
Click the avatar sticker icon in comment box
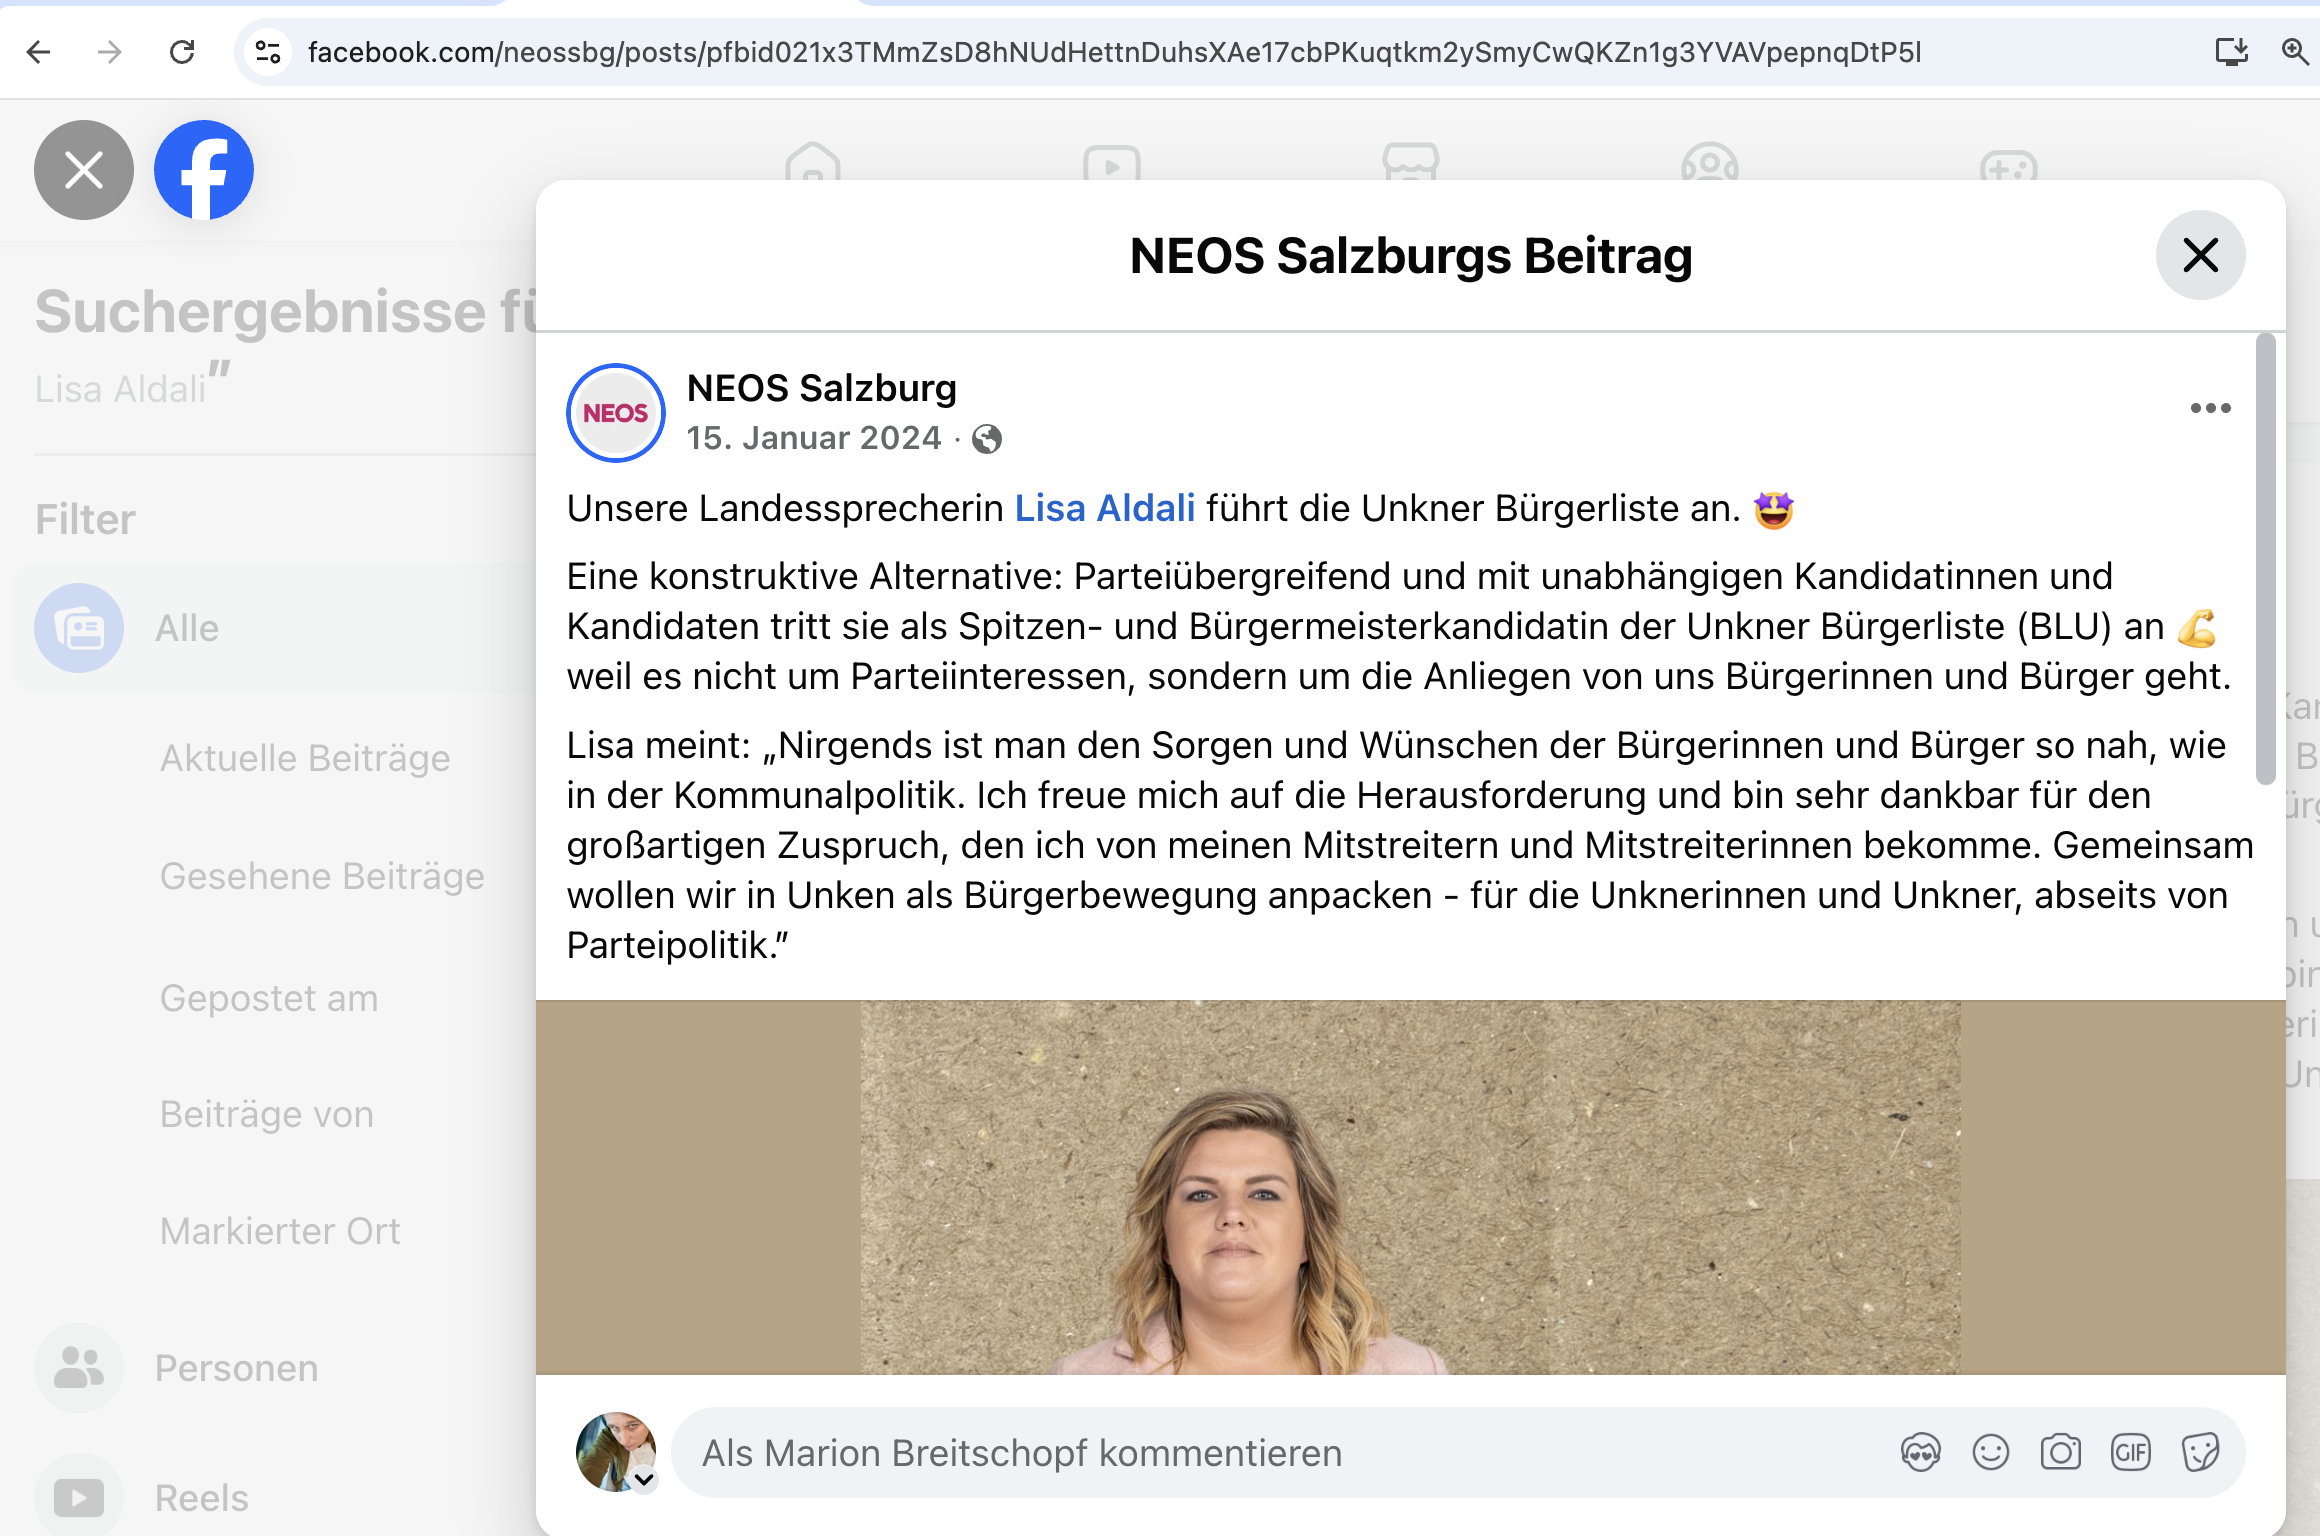pos(1920,1453)
